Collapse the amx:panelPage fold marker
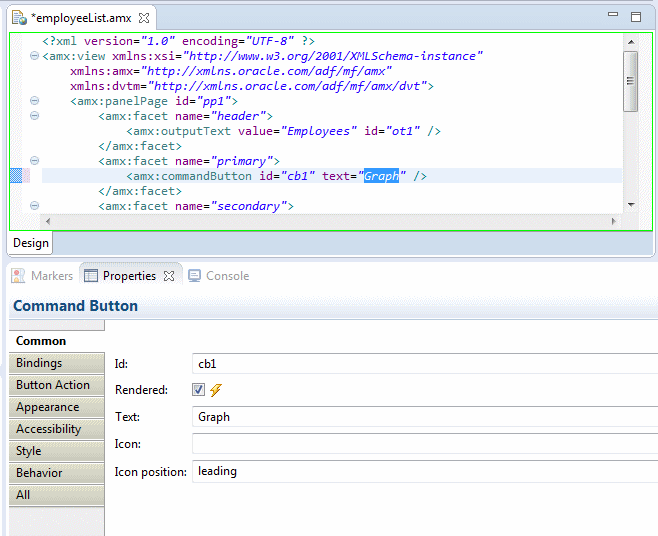 pyautogui.click(x=34, y=101)
